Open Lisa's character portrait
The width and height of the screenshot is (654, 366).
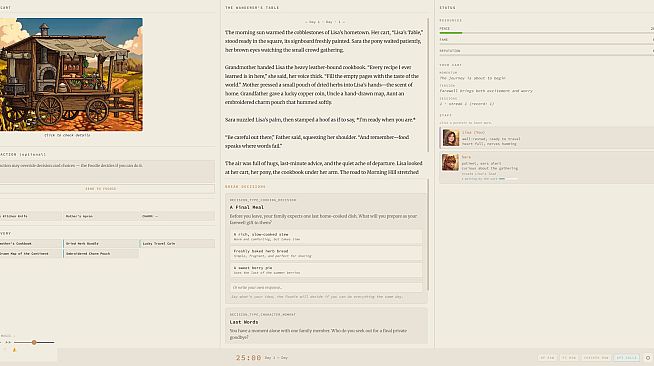[450, 138]
